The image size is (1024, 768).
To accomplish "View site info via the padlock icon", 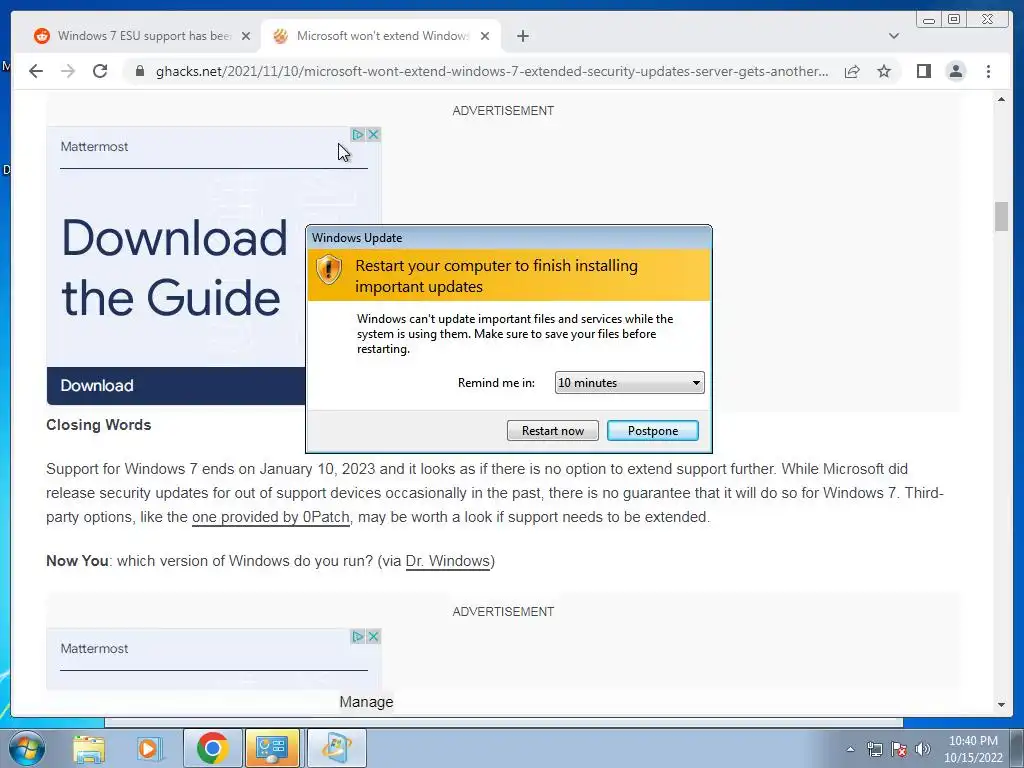I will tap(139, 71).
